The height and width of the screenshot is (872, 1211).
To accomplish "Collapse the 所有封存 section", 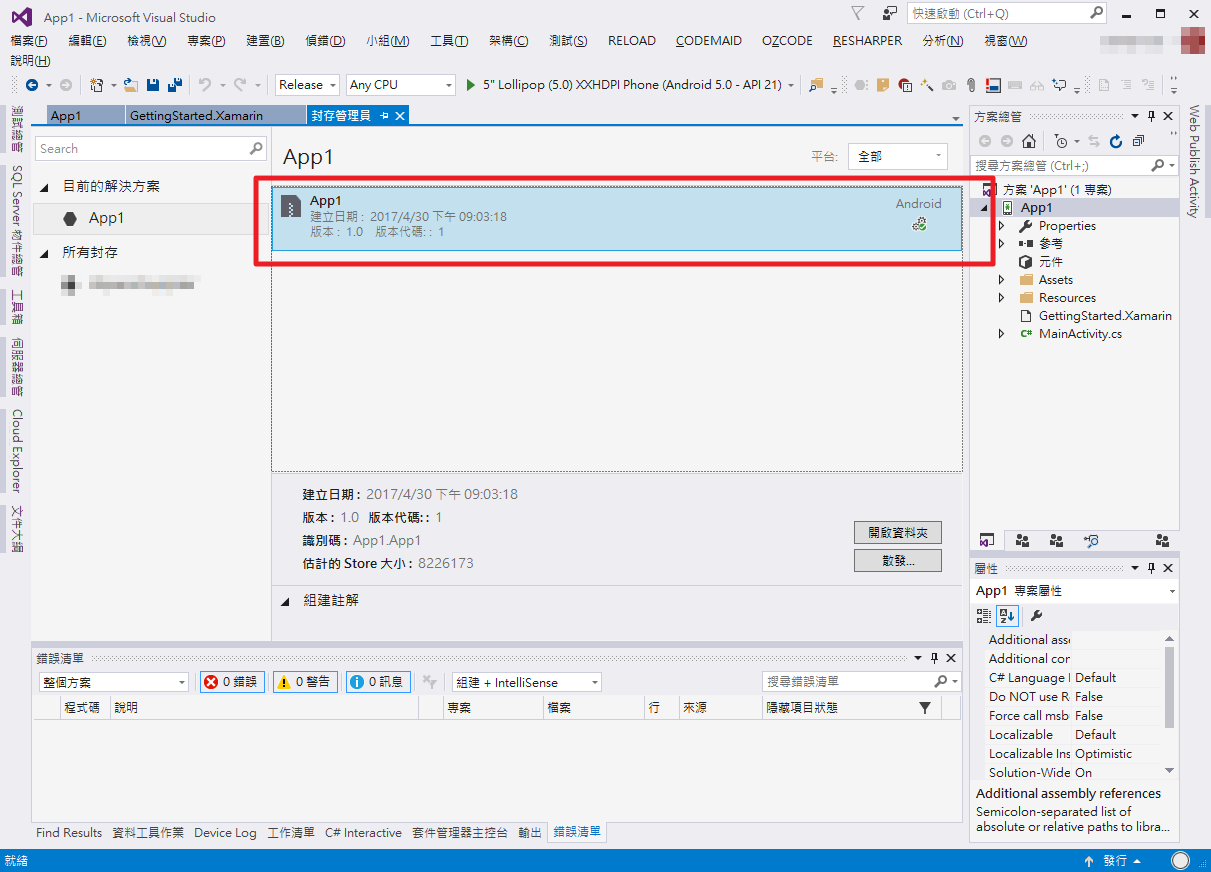I will [44, 253].
